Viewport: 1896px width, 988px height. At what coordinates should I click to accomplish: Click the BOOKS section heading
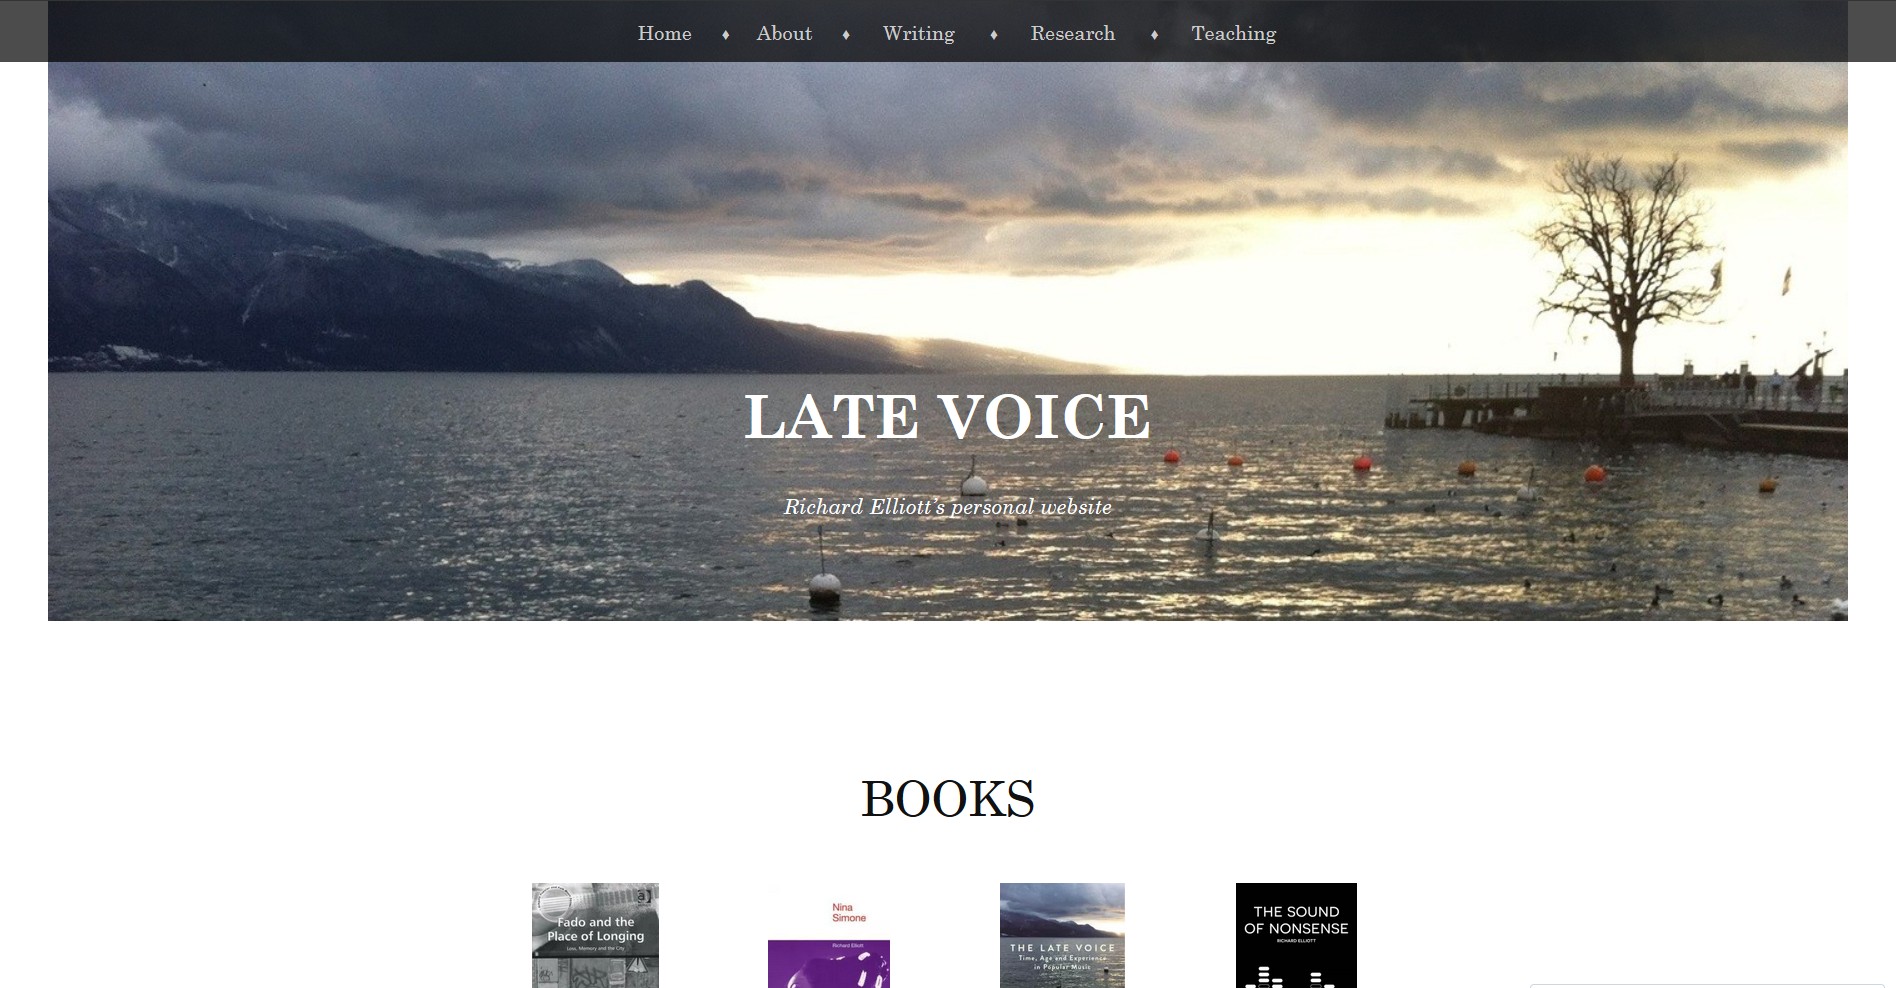(x=947, y=799)
